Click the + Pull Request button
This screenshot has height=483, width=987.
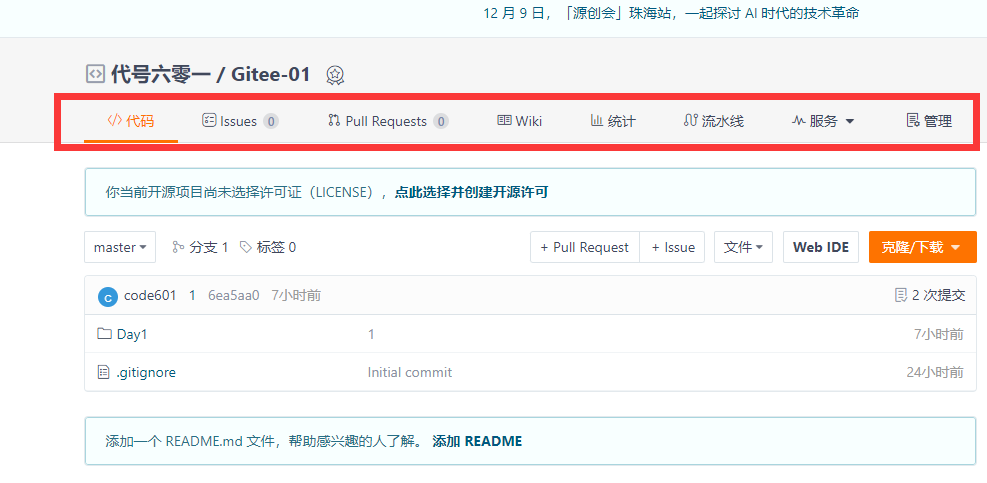(x=585, y=247)
